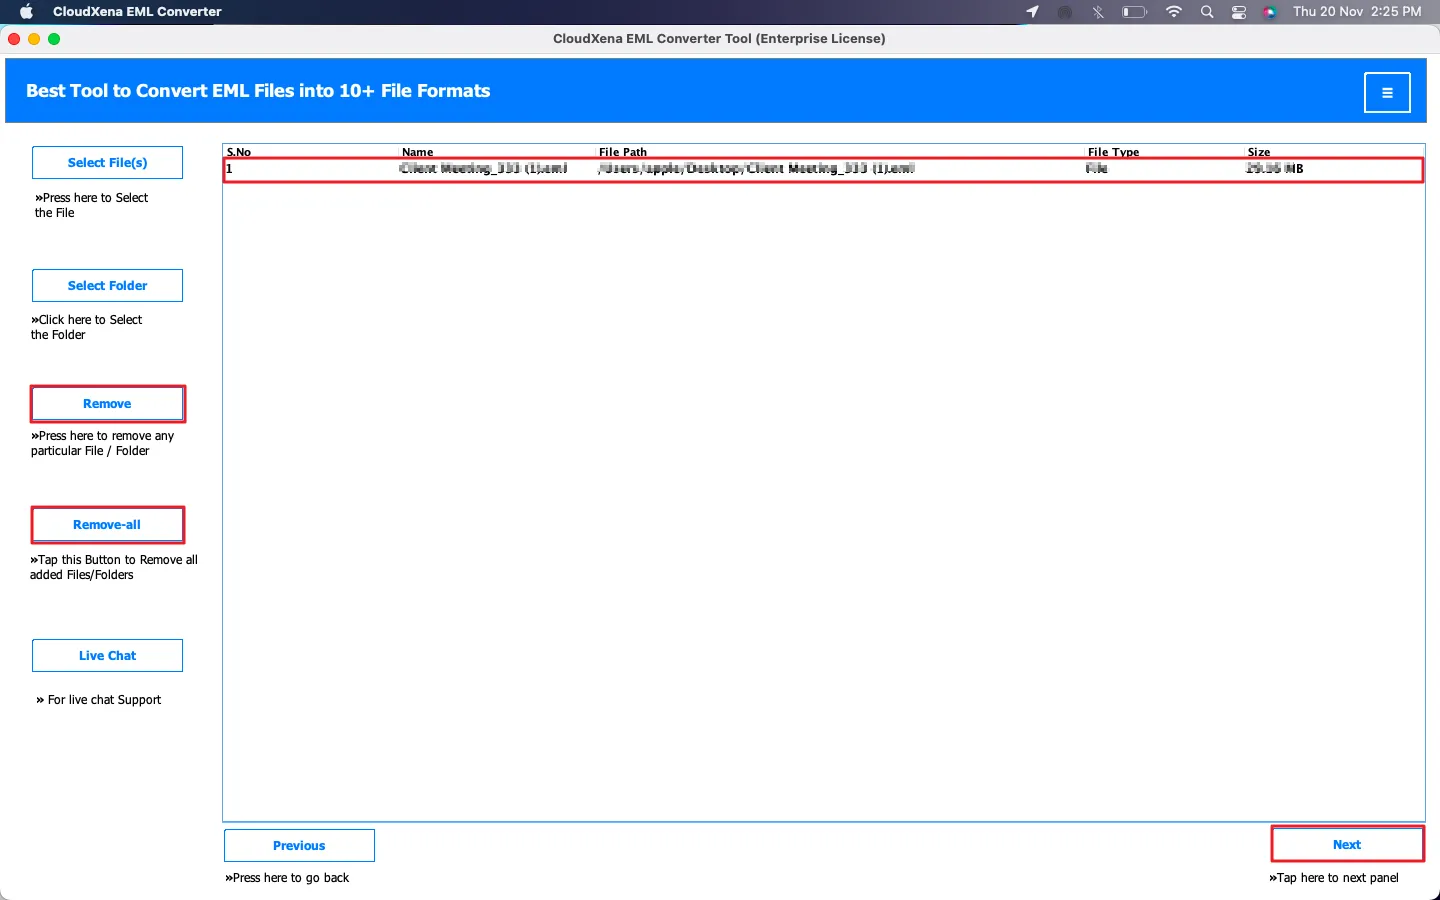Open the date and time display
Image resolution: width=1440 pixels, height=900 pixels.
coord(1356,12)
